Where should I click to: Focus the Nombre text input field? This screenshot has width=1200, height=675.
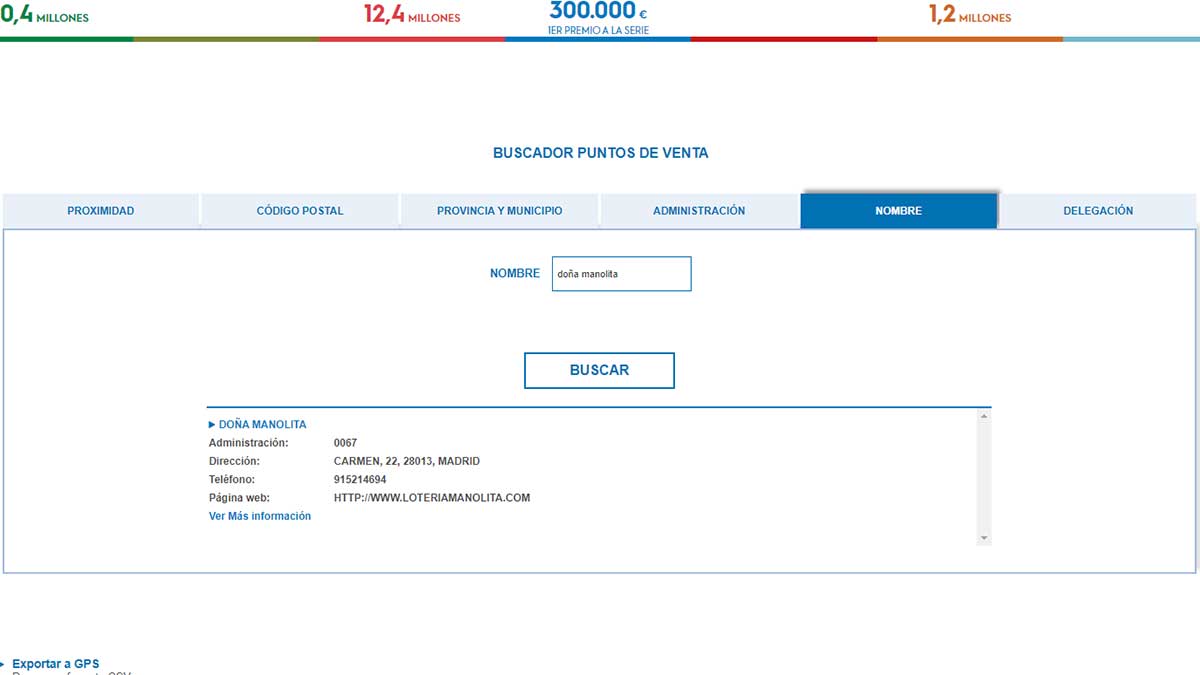[x=621, y=274]
